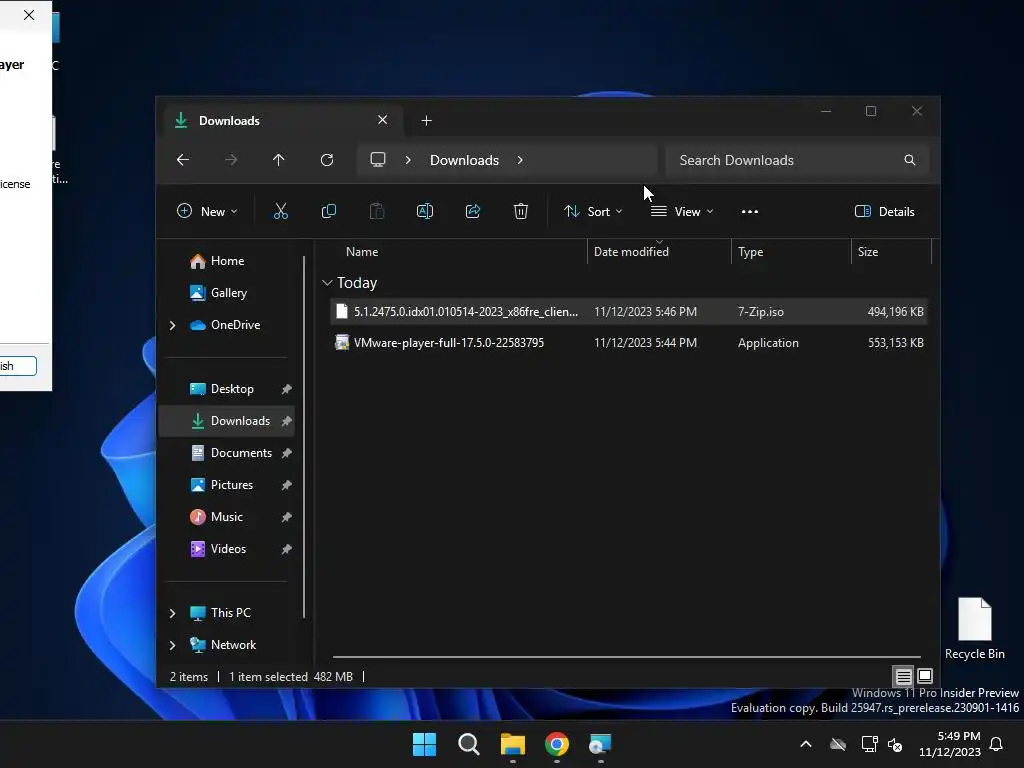Viewport: 1024px width, 768px height.
Task: Click the search magnifier icon in Downloads
Action: coord(910,160)
